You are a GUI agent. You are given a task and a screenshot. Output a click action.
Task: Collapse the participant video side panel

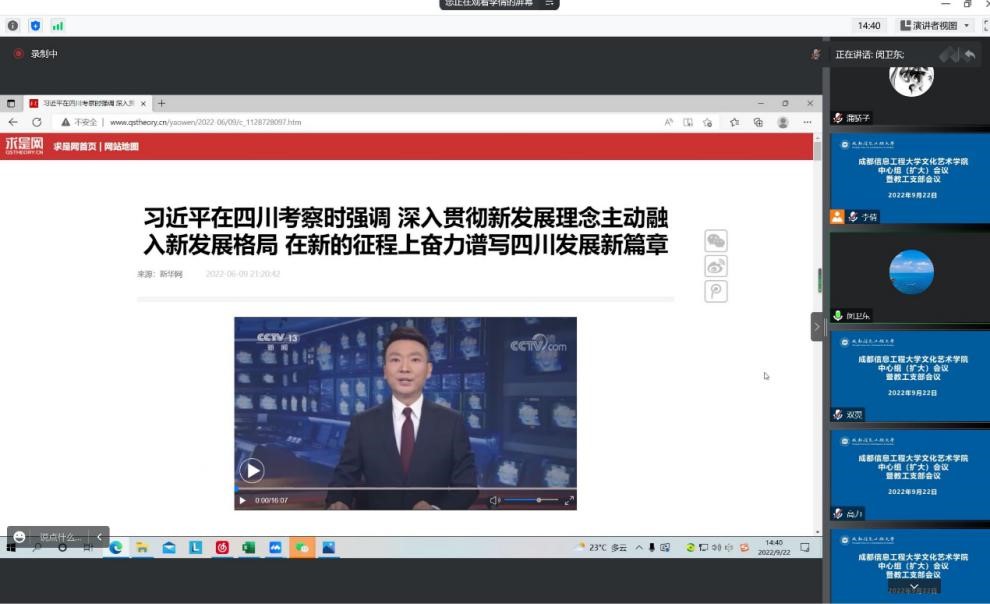[x=817, y=326]
